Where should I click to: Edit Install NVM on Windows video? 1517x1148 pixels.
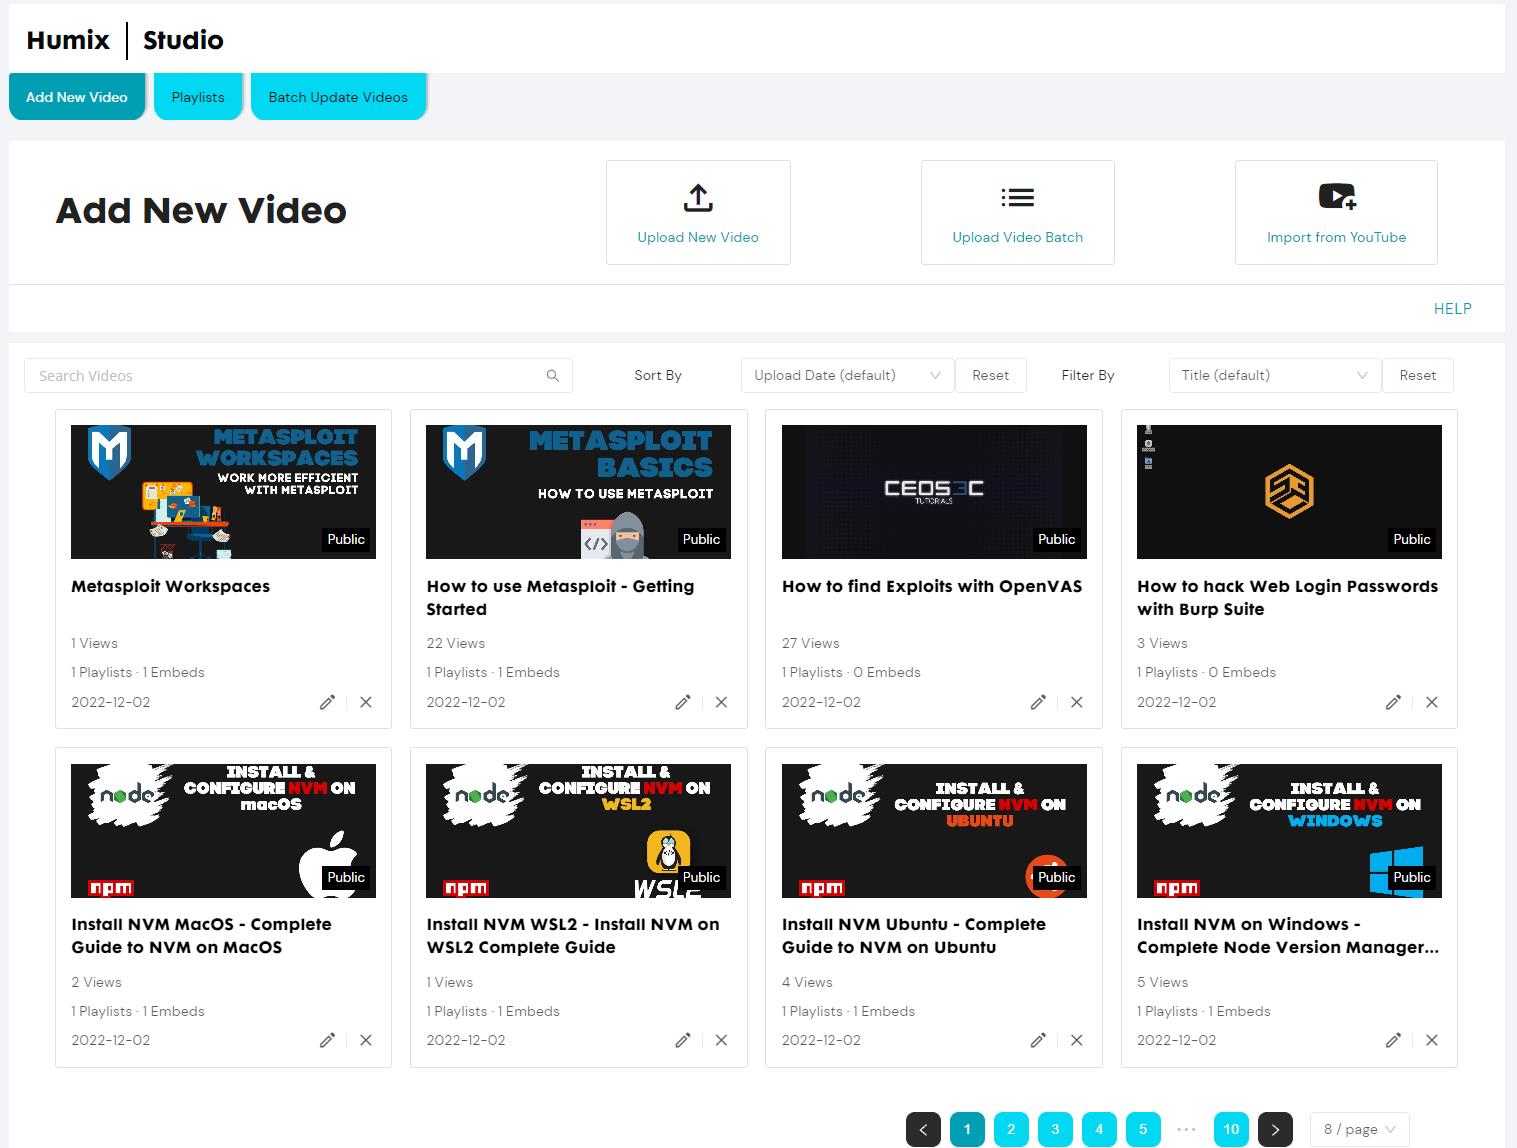1393,1040
